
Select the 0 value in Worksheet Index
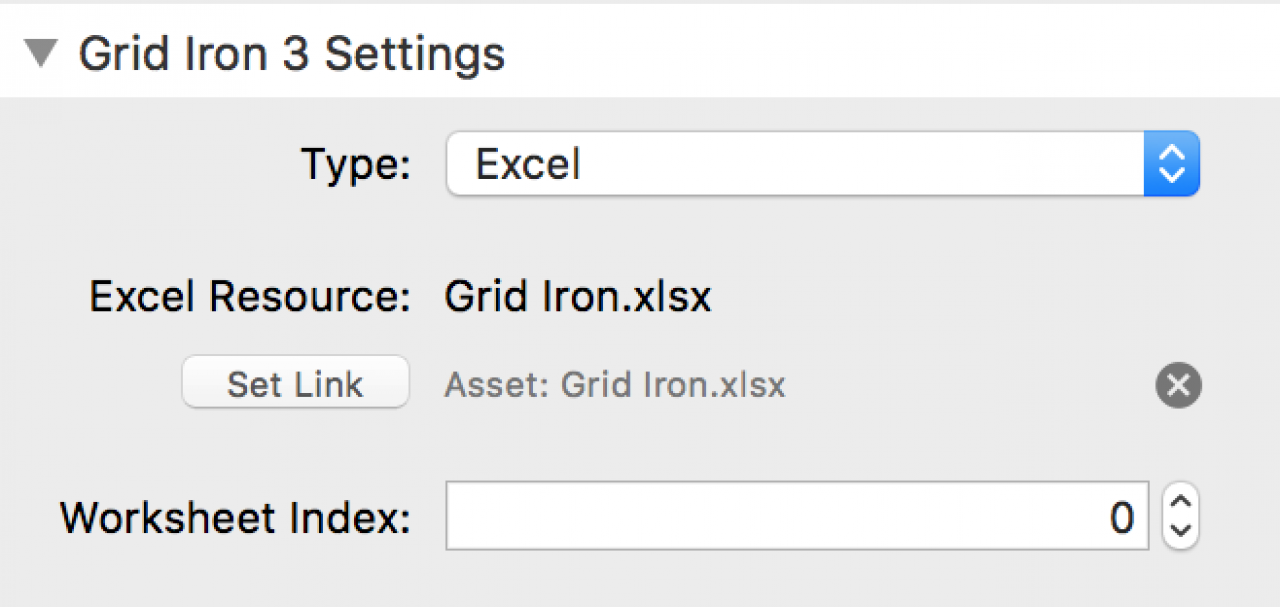pyautogui.click(x=1122, y=518)
